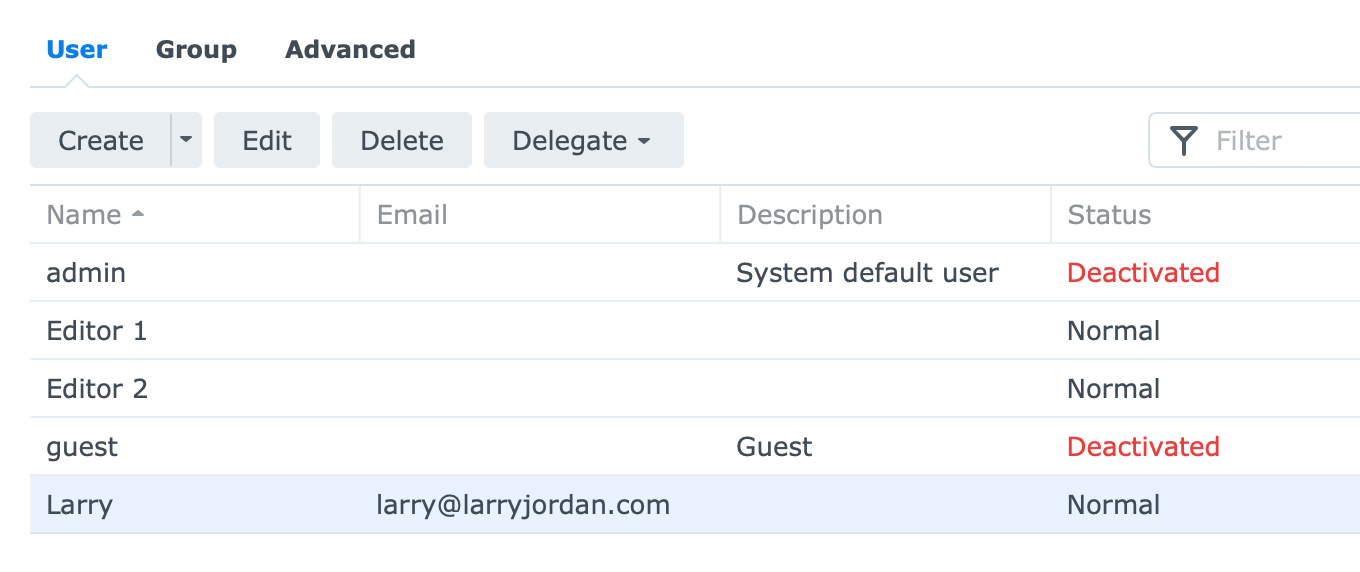
Task: Click the filter funnel icon
Action: coord(1184,141)
